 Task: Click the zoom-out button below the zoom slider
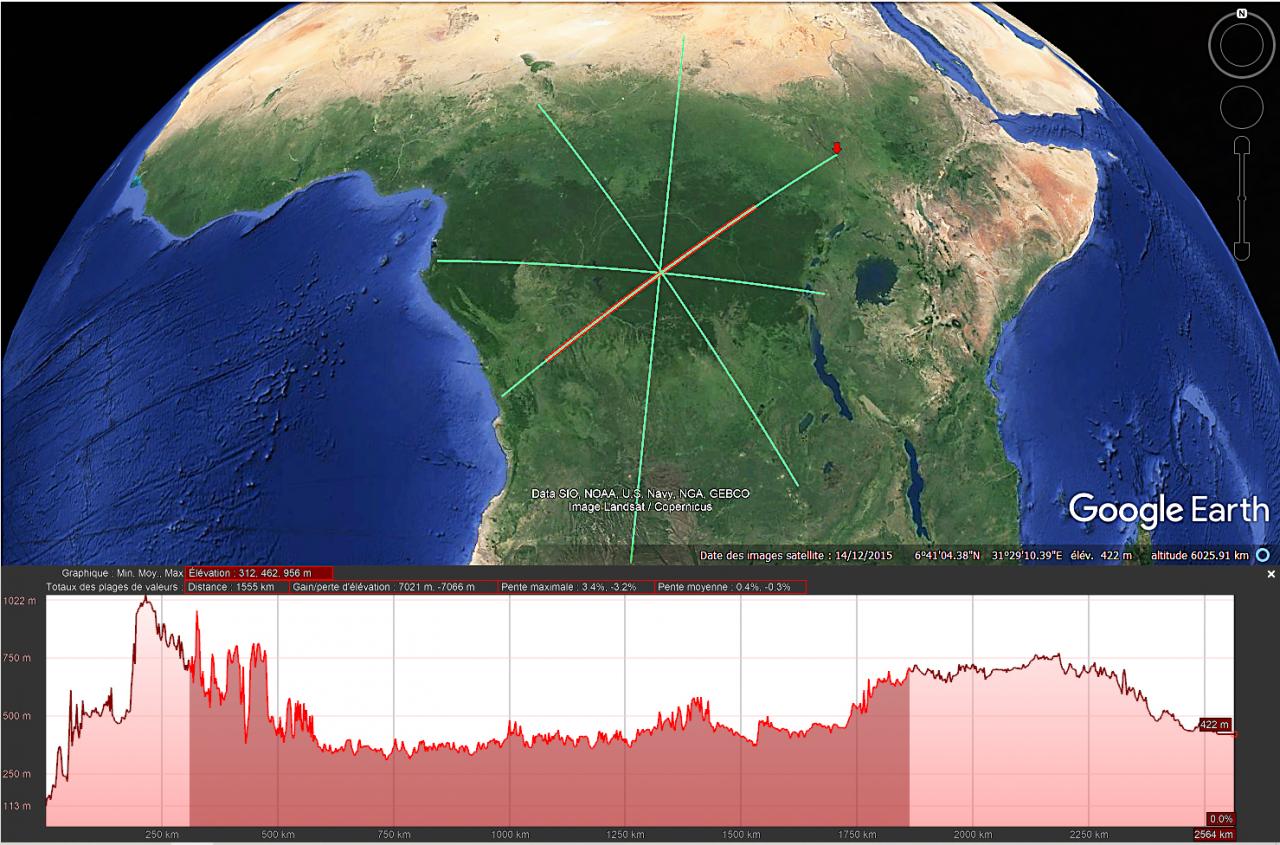[x=1241, y=250]
